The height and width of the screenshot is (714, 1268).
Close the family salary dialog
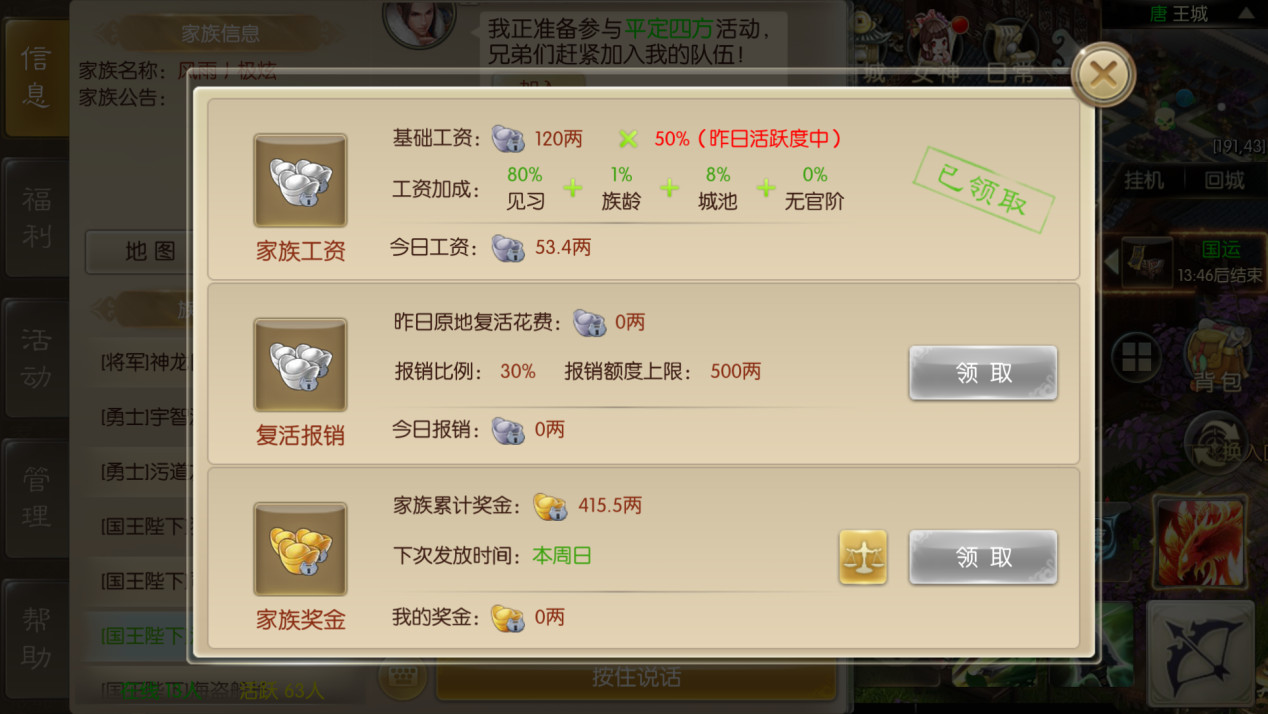pos(1103,75)
